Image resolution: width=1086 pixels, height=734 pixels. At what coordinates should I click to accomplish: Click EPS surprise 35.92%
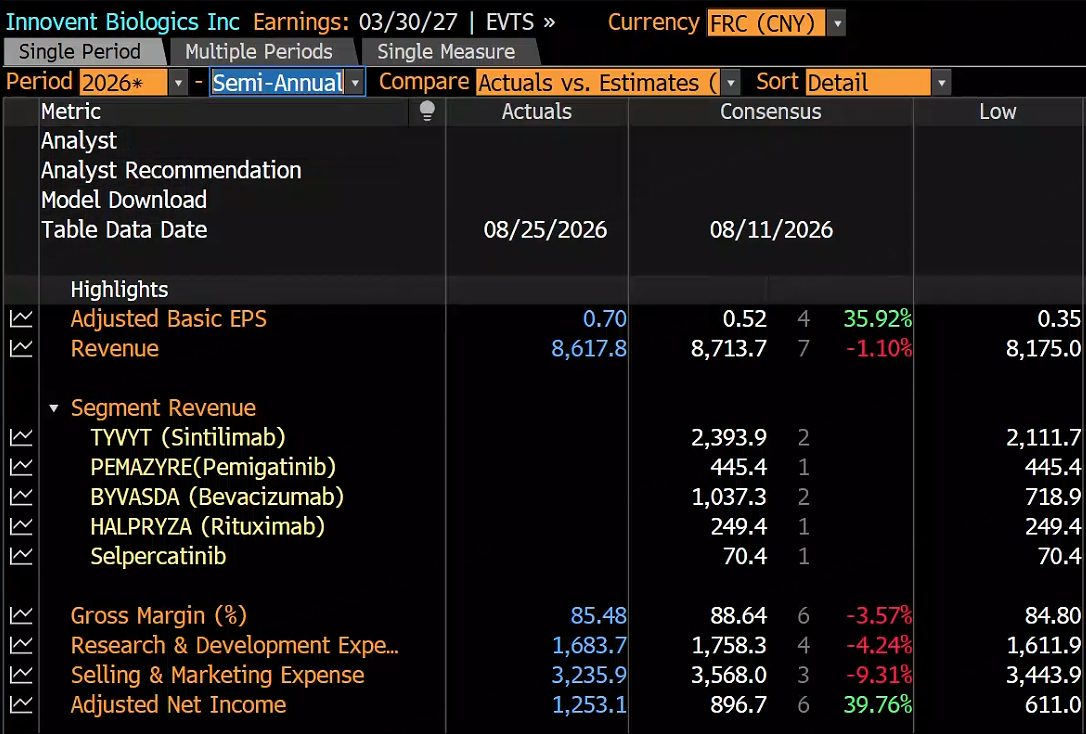coord(878,319)
